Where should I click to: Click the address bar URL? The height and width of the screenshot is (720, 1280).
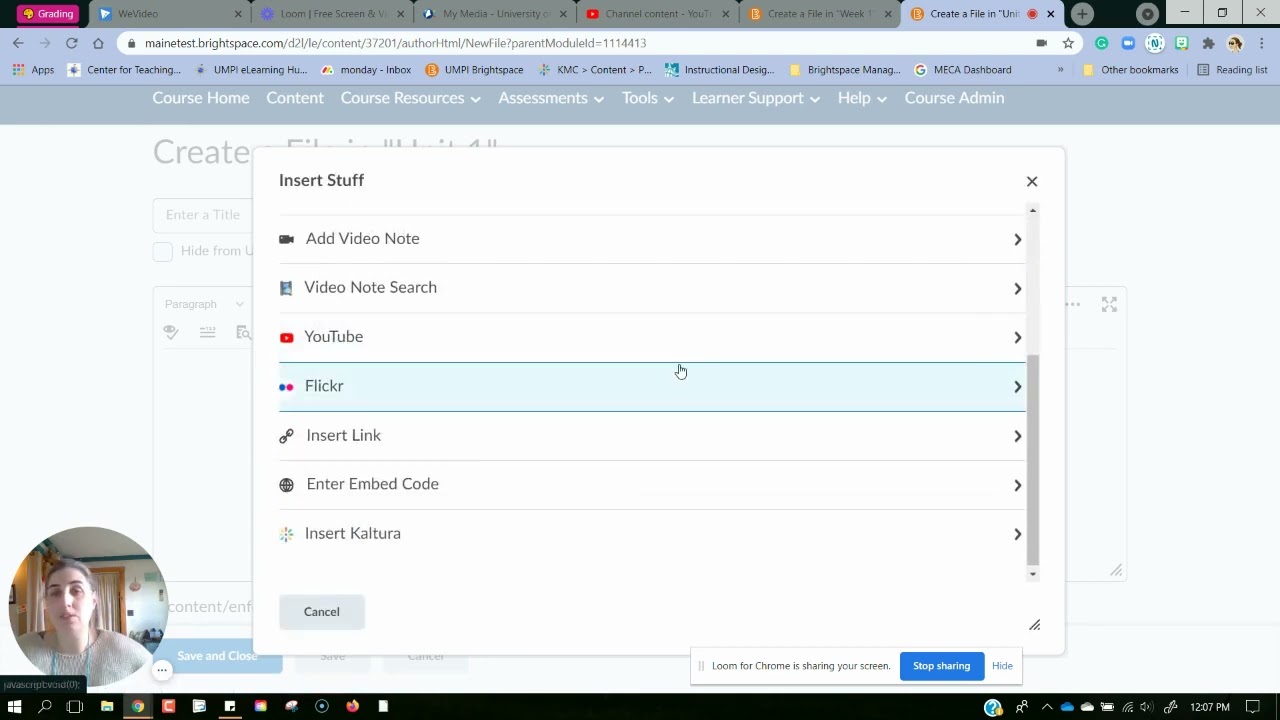[395, 43]
